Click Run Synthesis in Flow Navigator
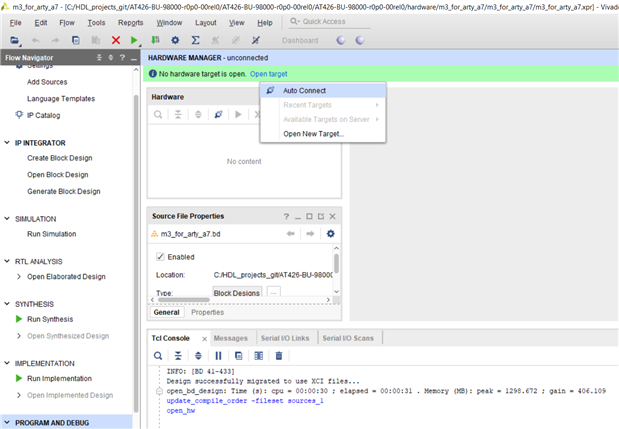Image resolution: width=619 pixels, height=429 pixels. click(51, 319)
